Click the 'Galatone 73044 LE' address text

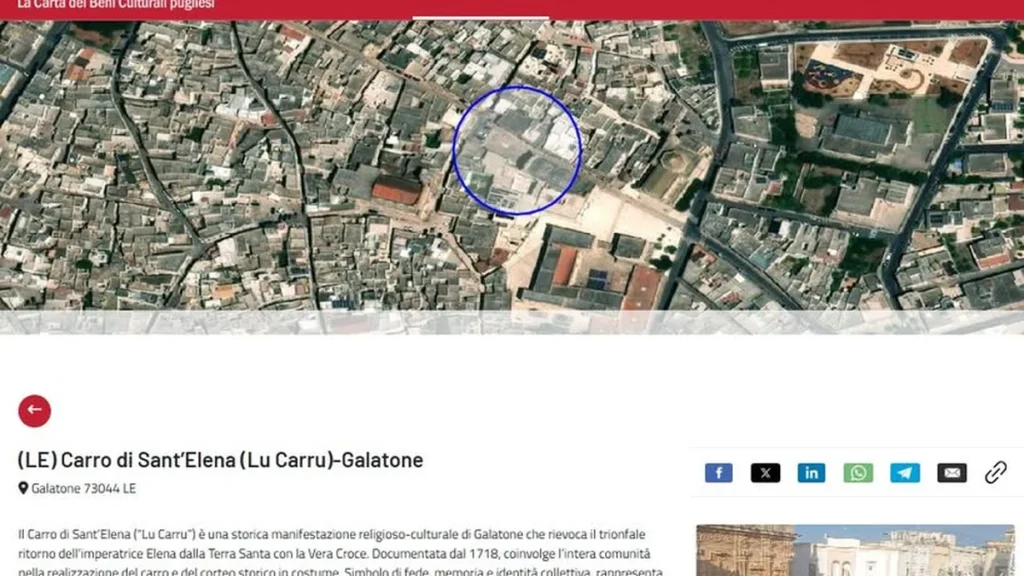(84, 488)
